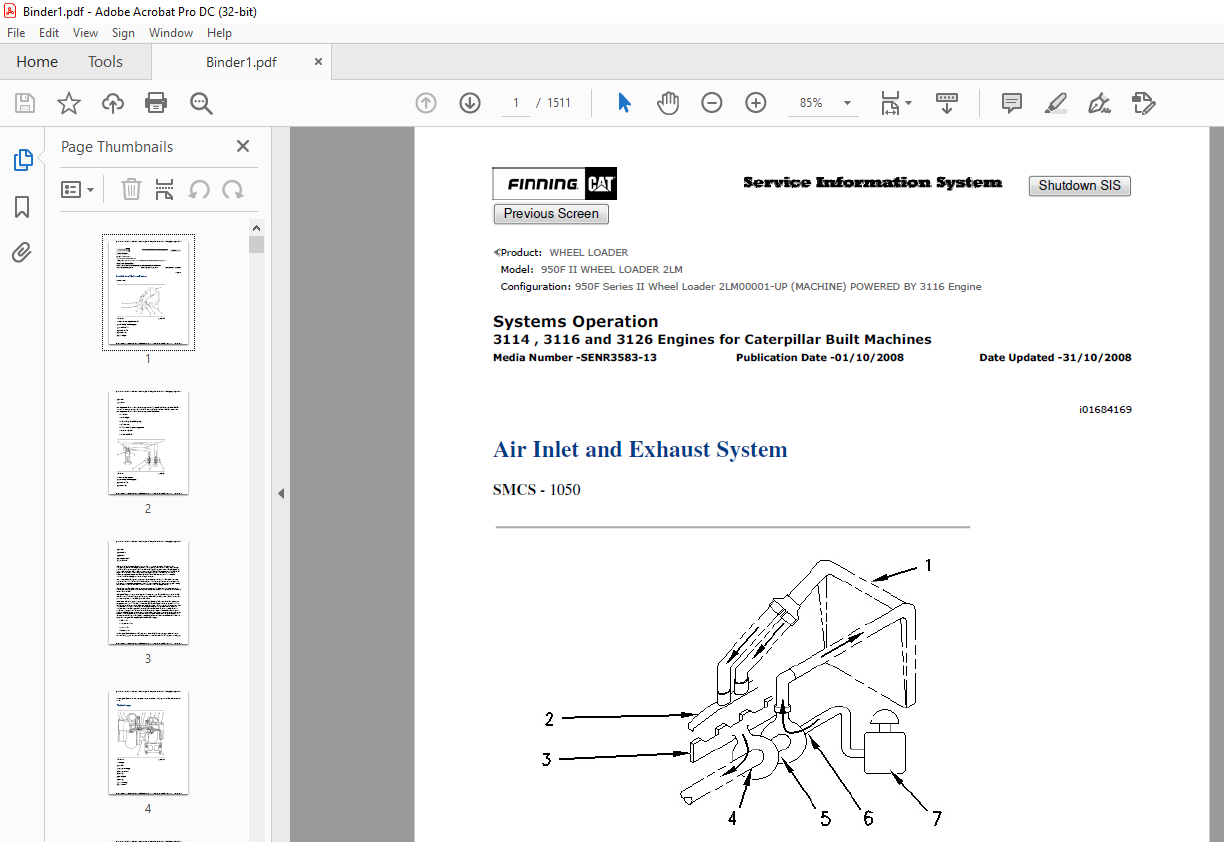Viewport: 1224px width, 842px height.
Task: Zoom in with plus icon
Action: point(756,103)
